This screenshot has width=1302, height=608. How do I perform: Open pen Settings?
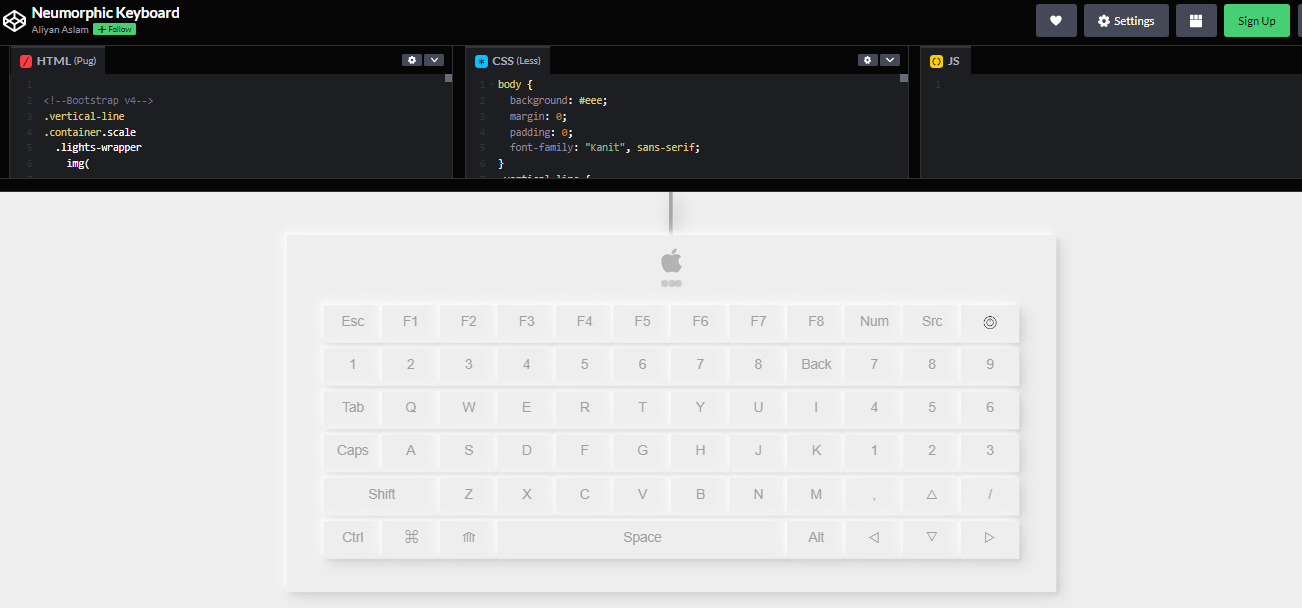point(1126,20)
